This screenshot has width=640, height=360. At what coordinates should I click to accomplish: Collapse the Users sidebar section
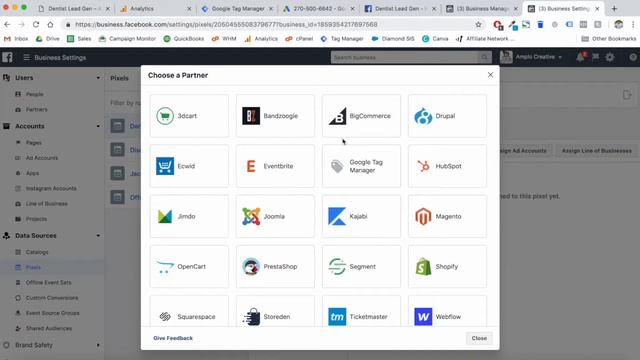pos(98,78)
